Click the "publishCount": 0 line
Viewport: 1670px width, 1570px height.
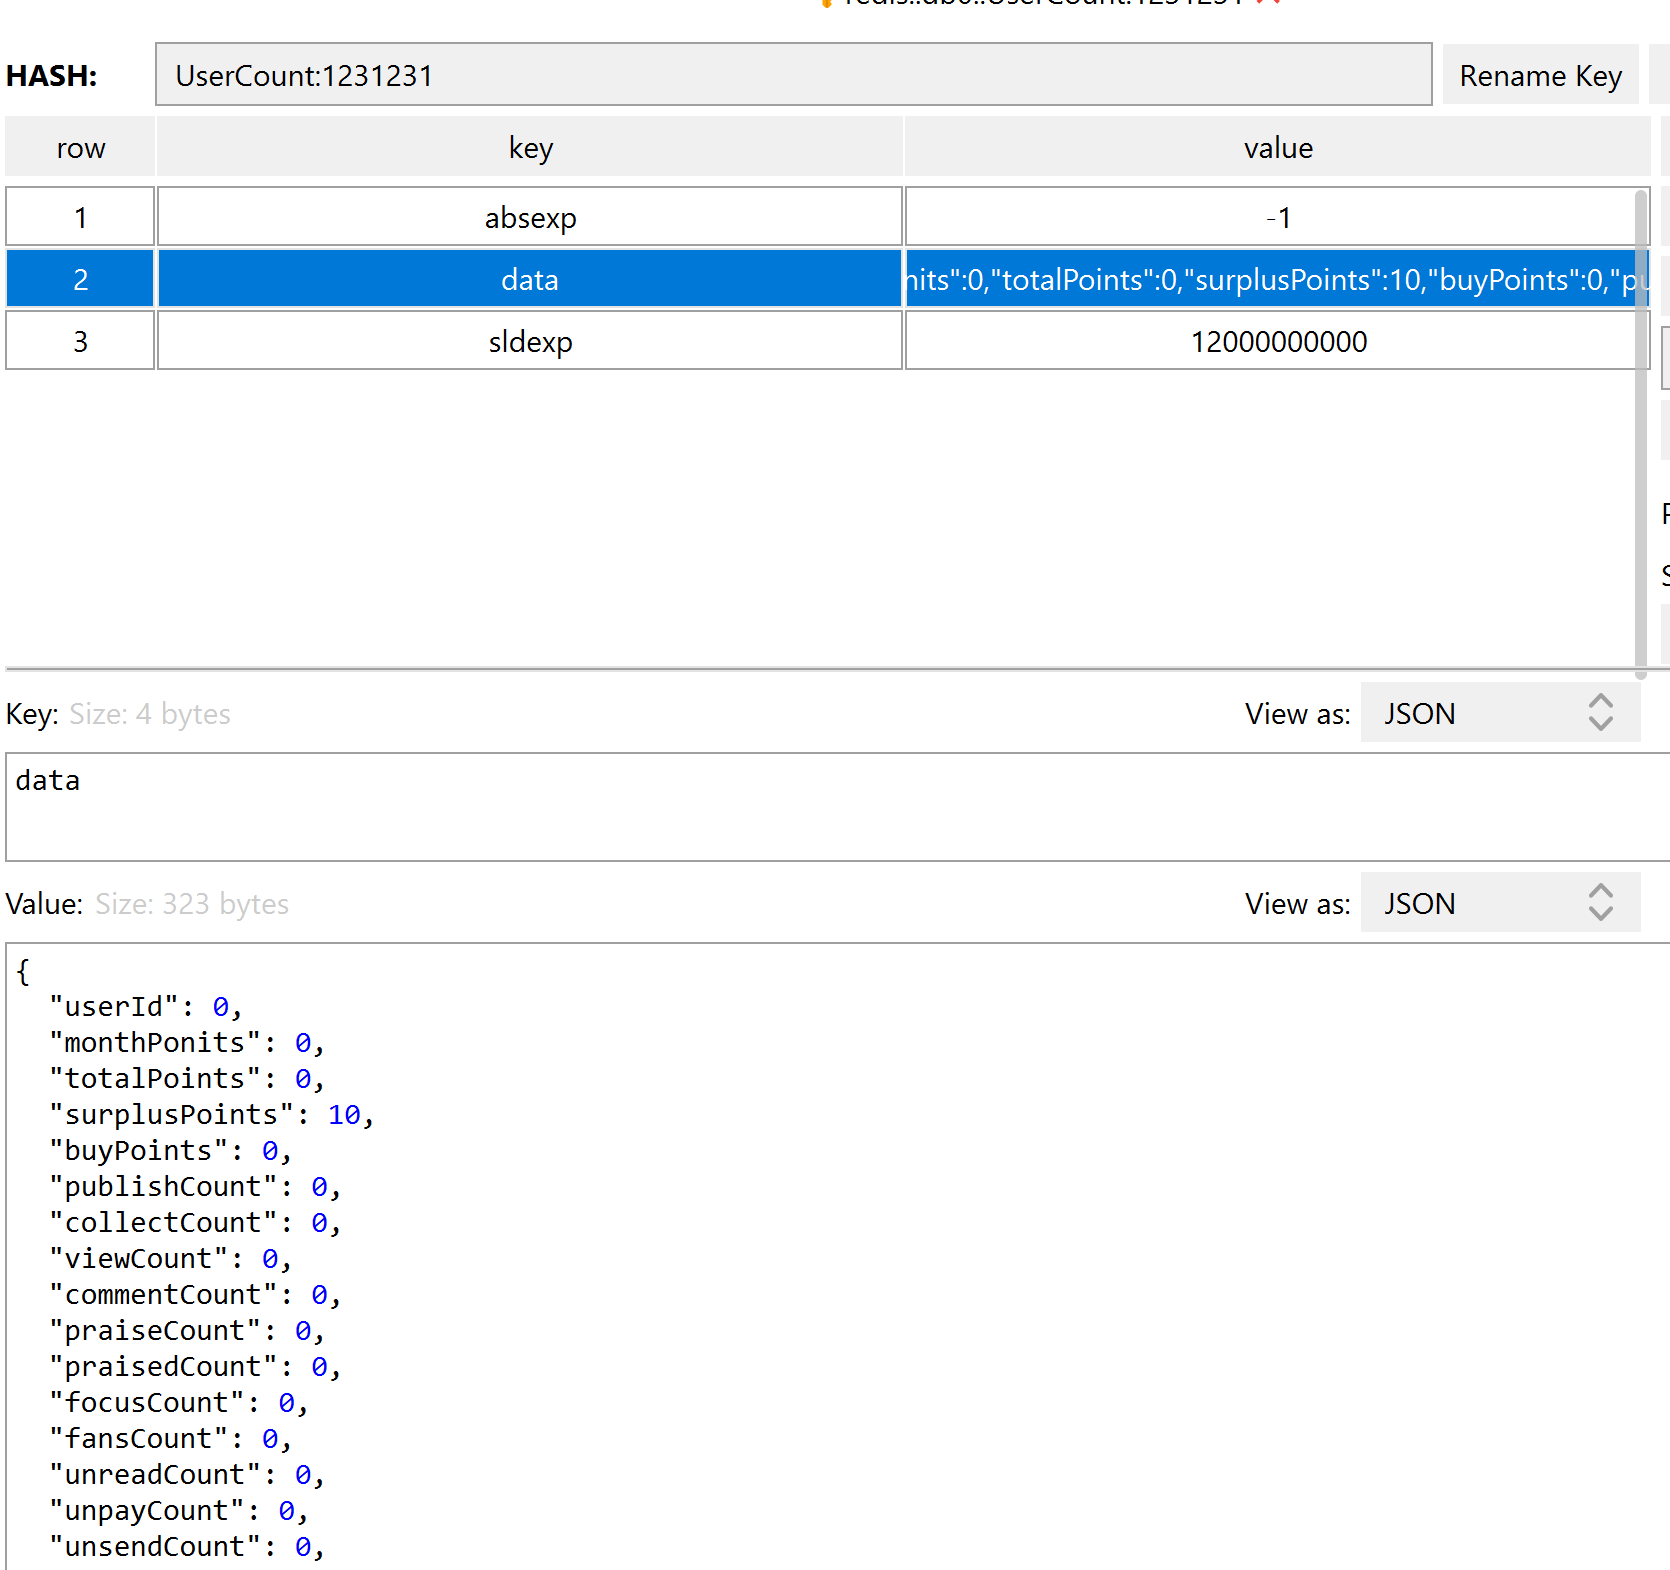[x=195, y=1187]
